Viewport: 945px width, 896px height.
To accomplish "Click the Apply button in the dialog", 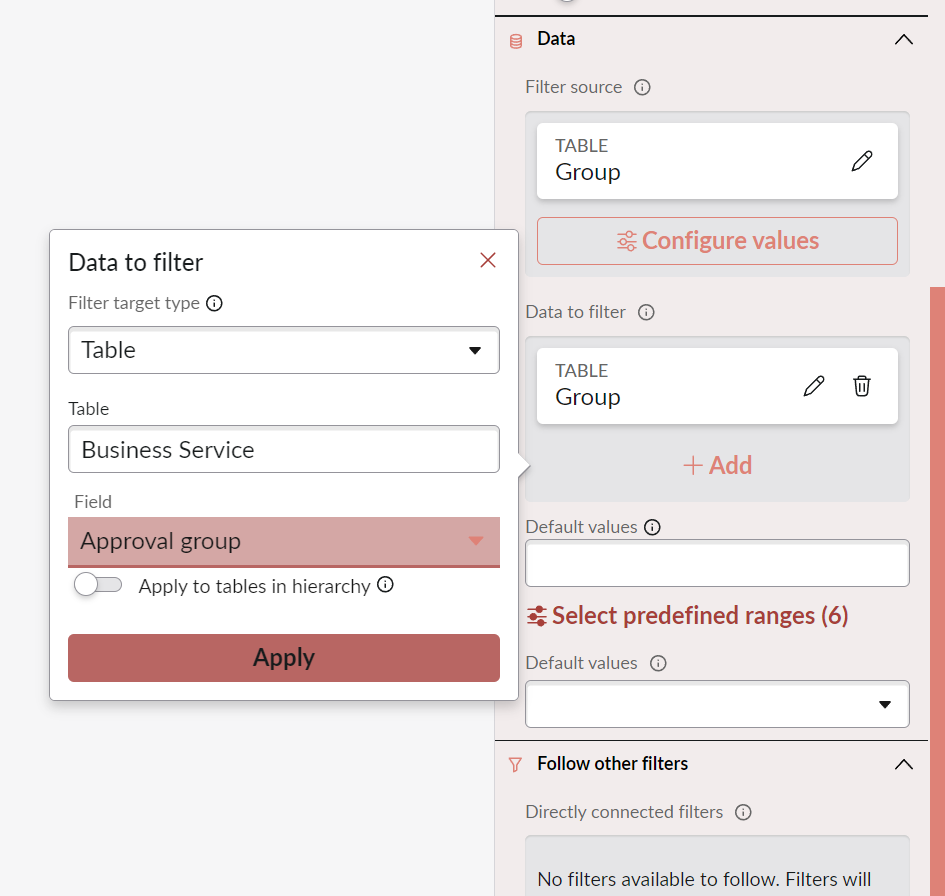I will 283,657.
